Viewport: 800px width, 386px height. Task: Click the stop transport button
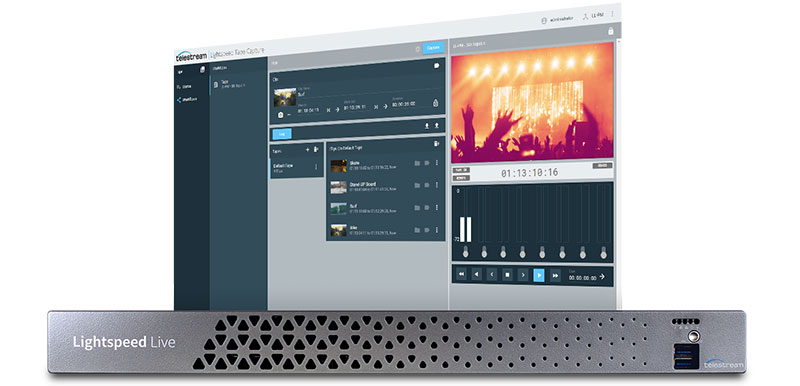pyautogui.click(x=508, y=275)
